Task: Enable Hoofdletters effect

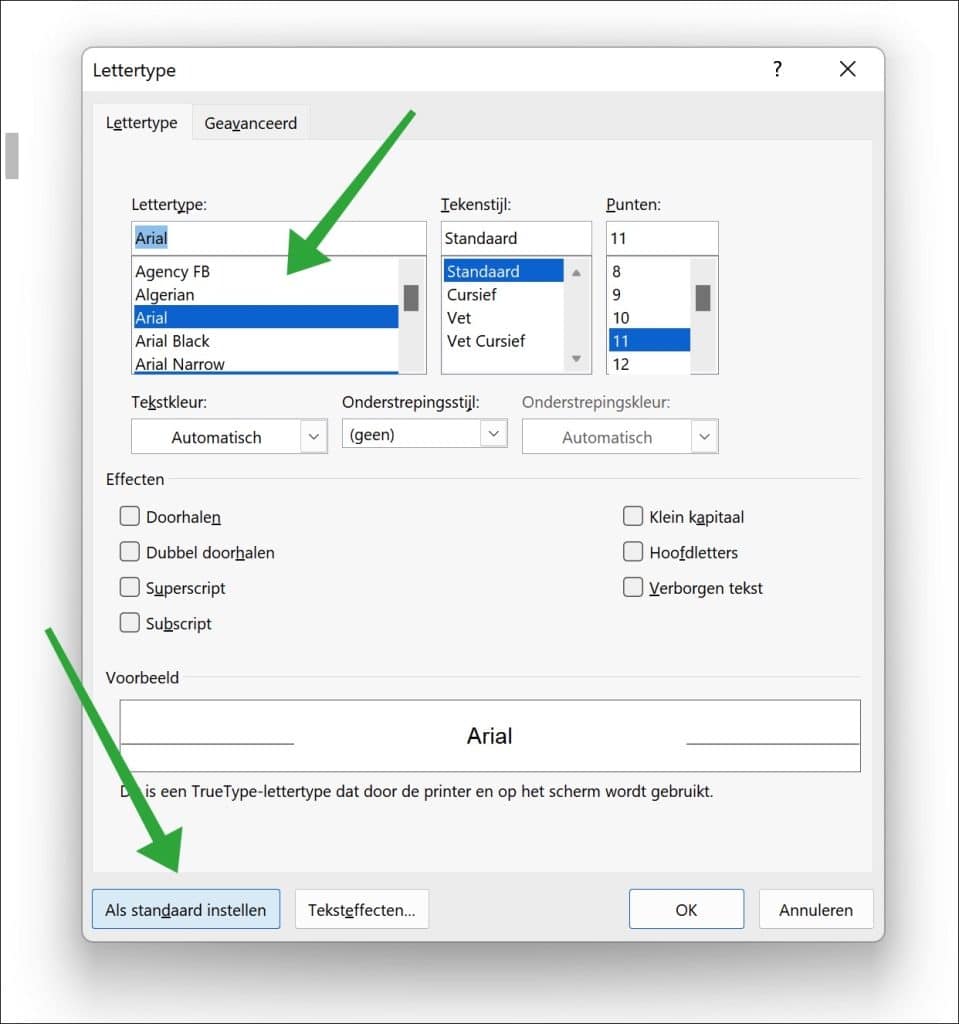Action: (633, 551)
